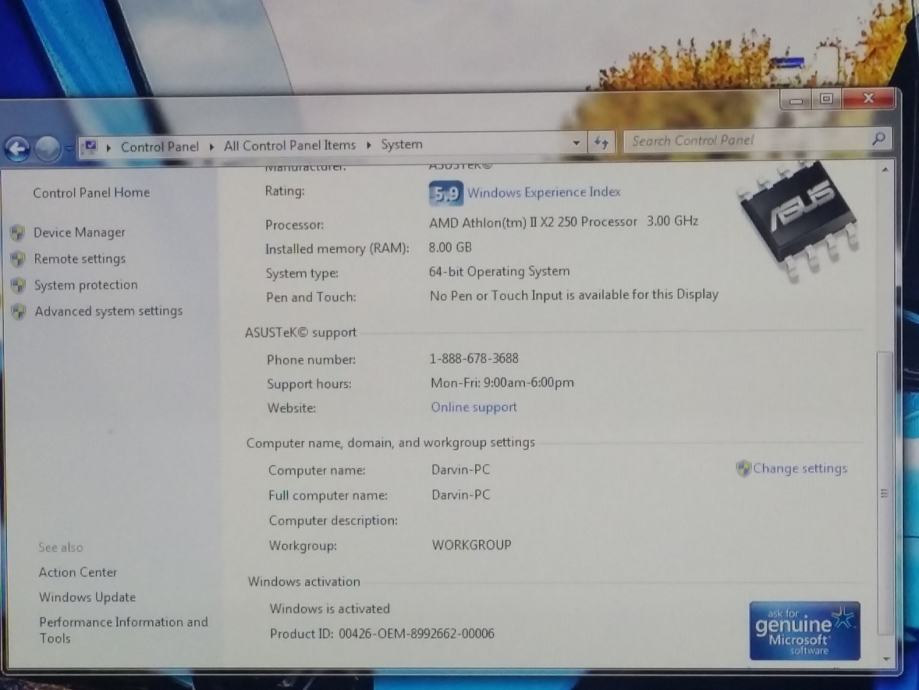Screen dimensions: 919x690
Task: Select the System breadcrumb
Action: coord(401,144)
